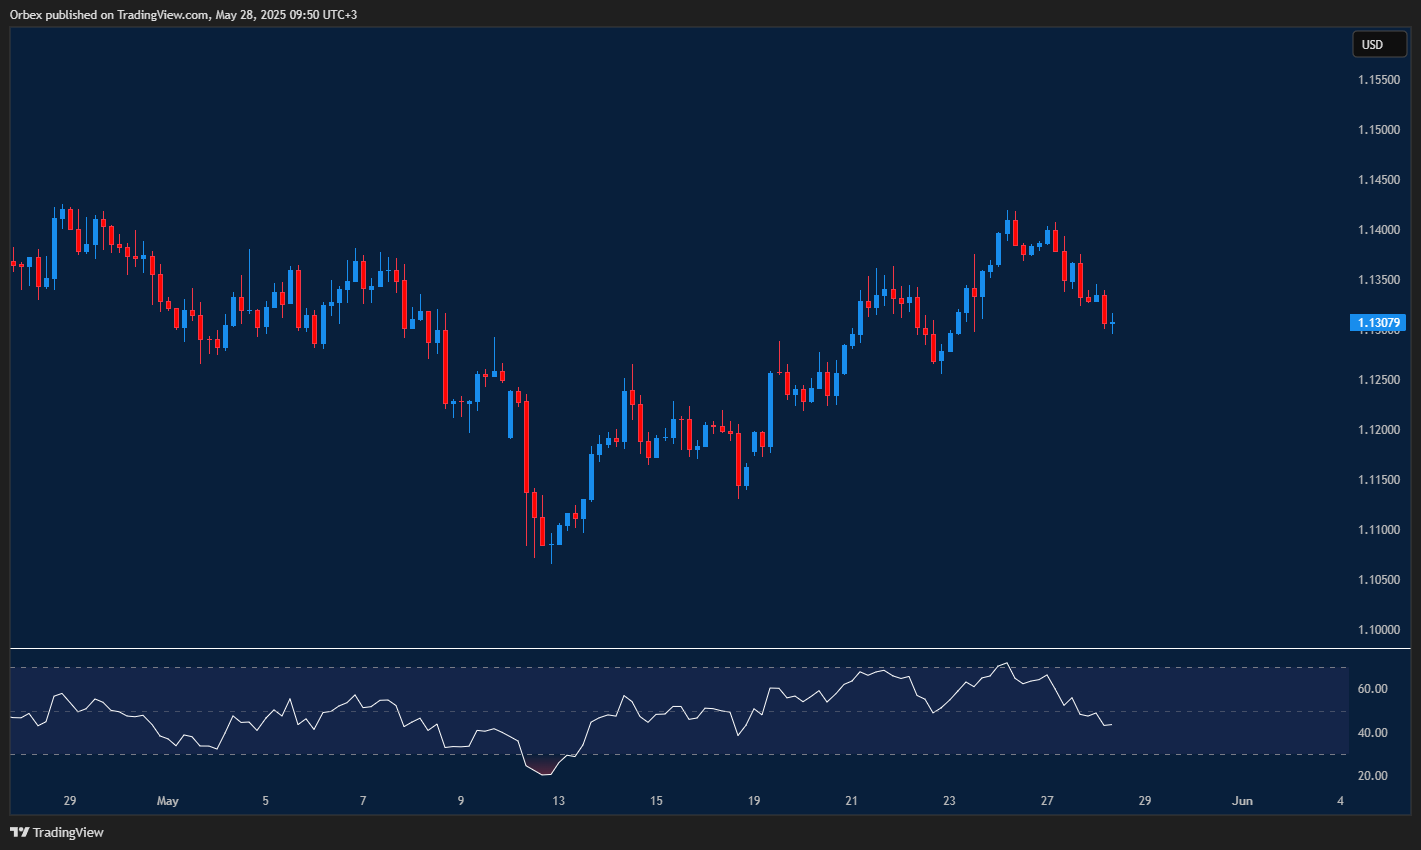Click the highlighted current price label 1.13079
This screenshot has width=1421, height=850.
click(x=1378, y=322)
